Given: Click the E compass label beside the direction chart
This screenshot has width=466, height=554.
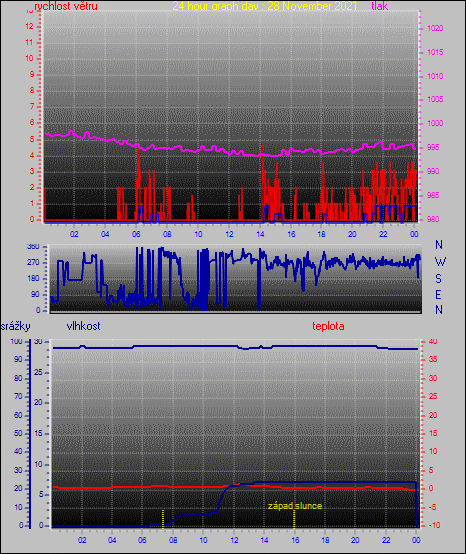Looking at the screenshot, I should click(438, 295).
